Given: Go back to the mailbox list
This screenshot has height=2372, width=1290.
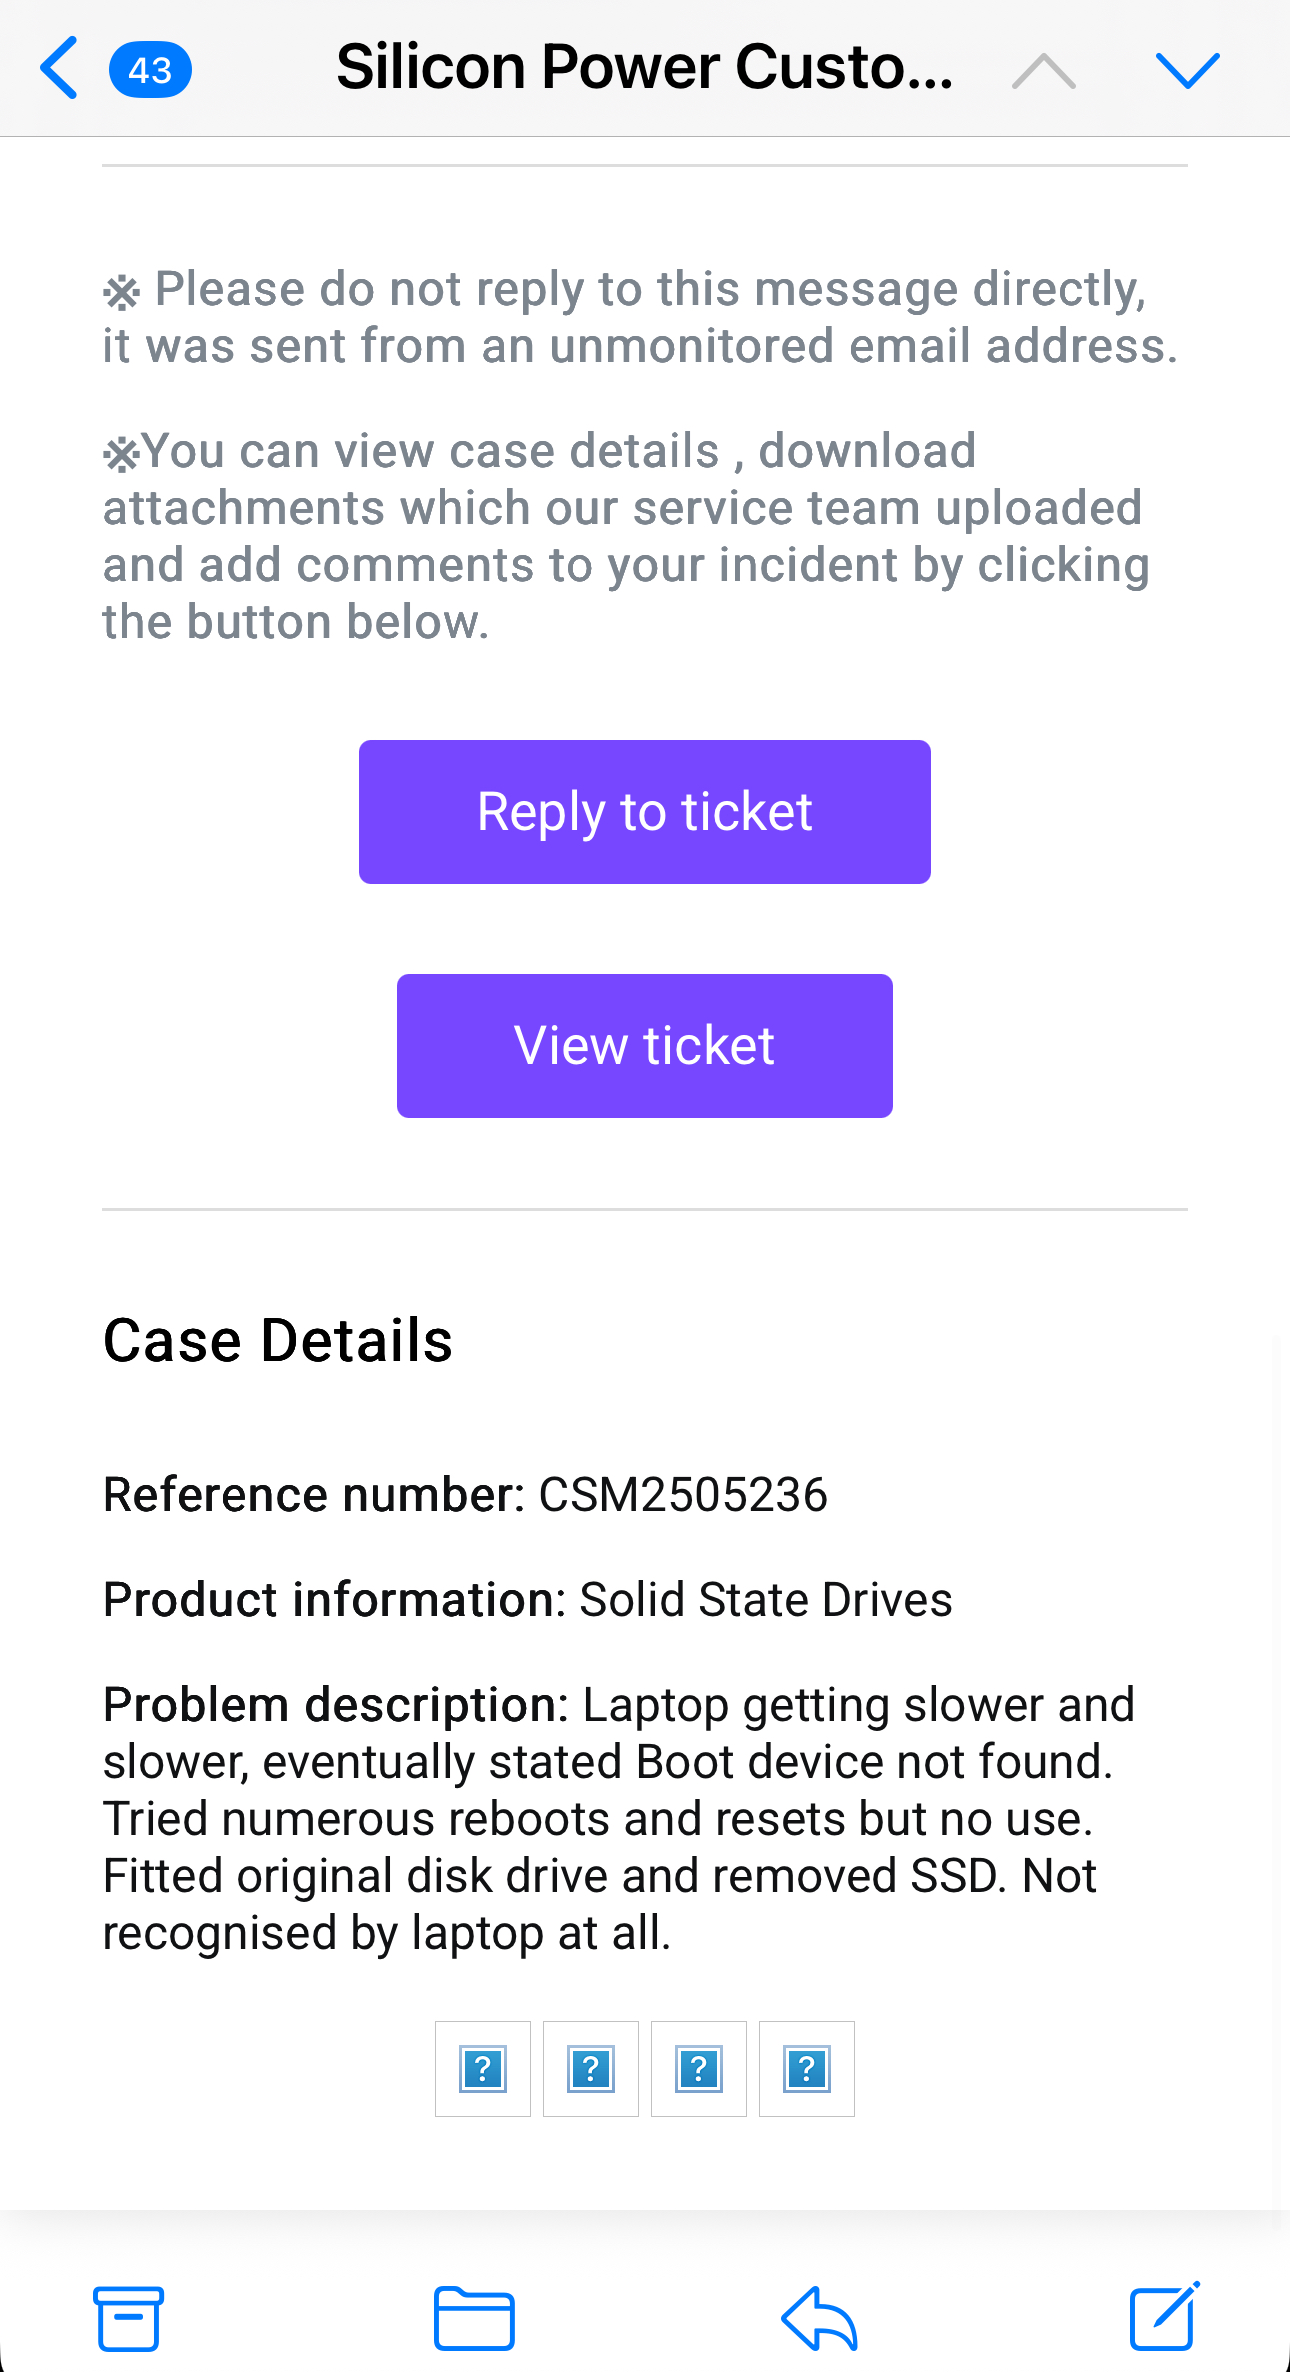Looking at the screenshot, I should pos(60,68).
